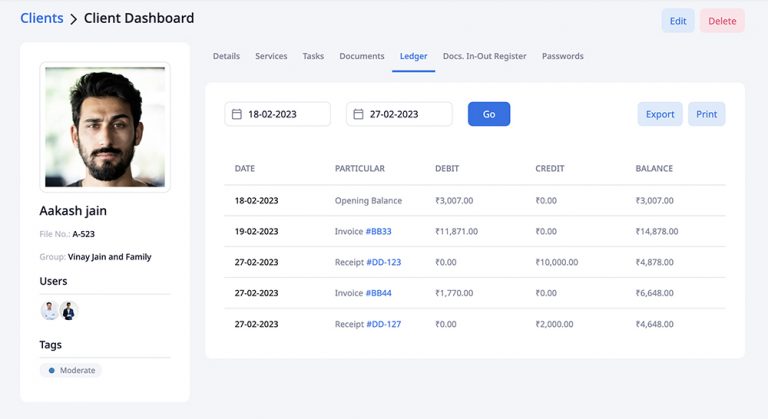The width and height of the screenshot is (768, 419).
Task: Click Aakash Jain's profile photo
Action: coord(105,127)
